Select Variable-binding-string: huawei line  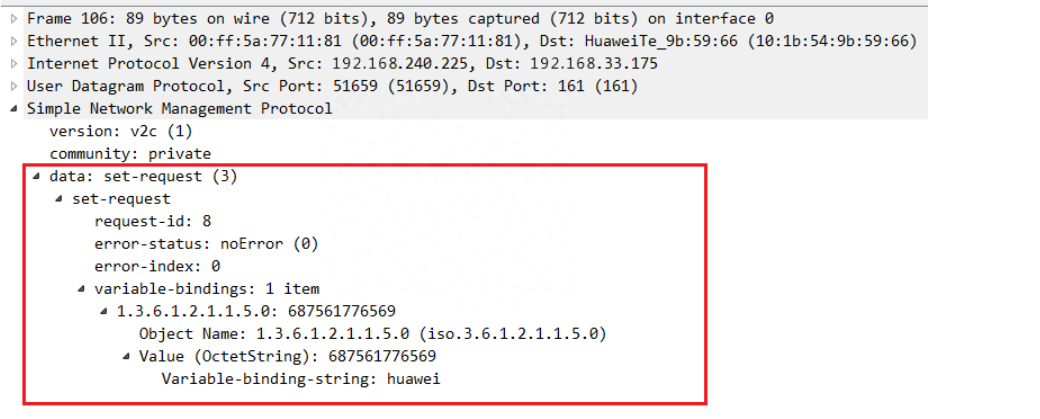301,379
